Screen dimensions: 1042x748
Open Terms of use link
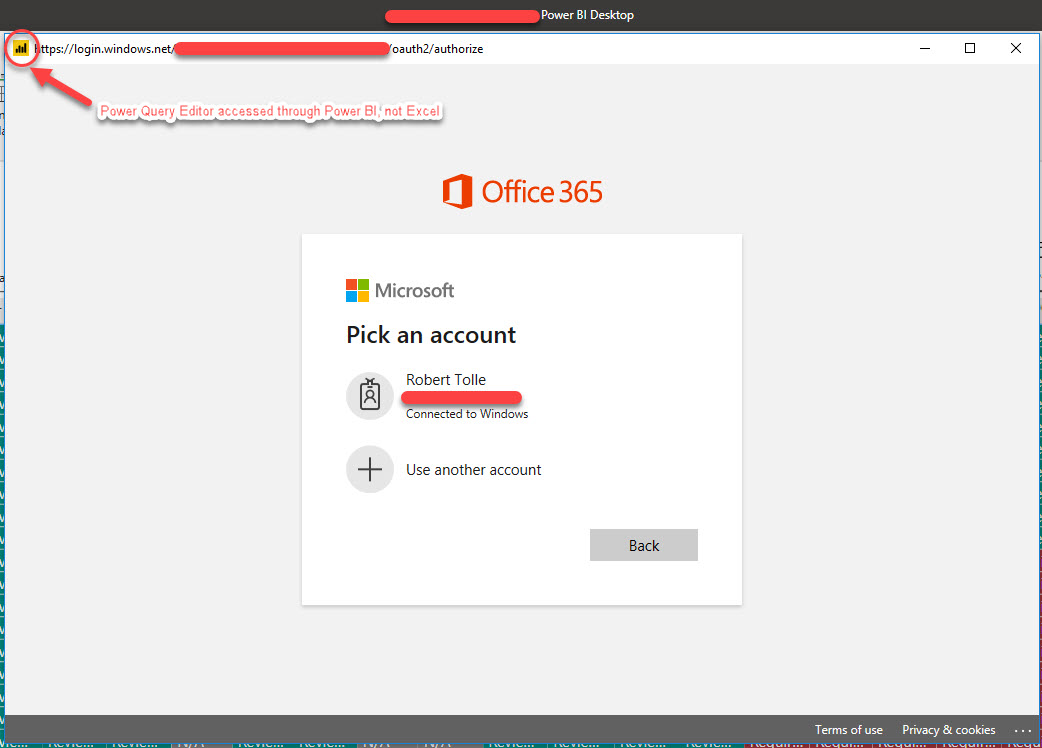pos(849,729)
